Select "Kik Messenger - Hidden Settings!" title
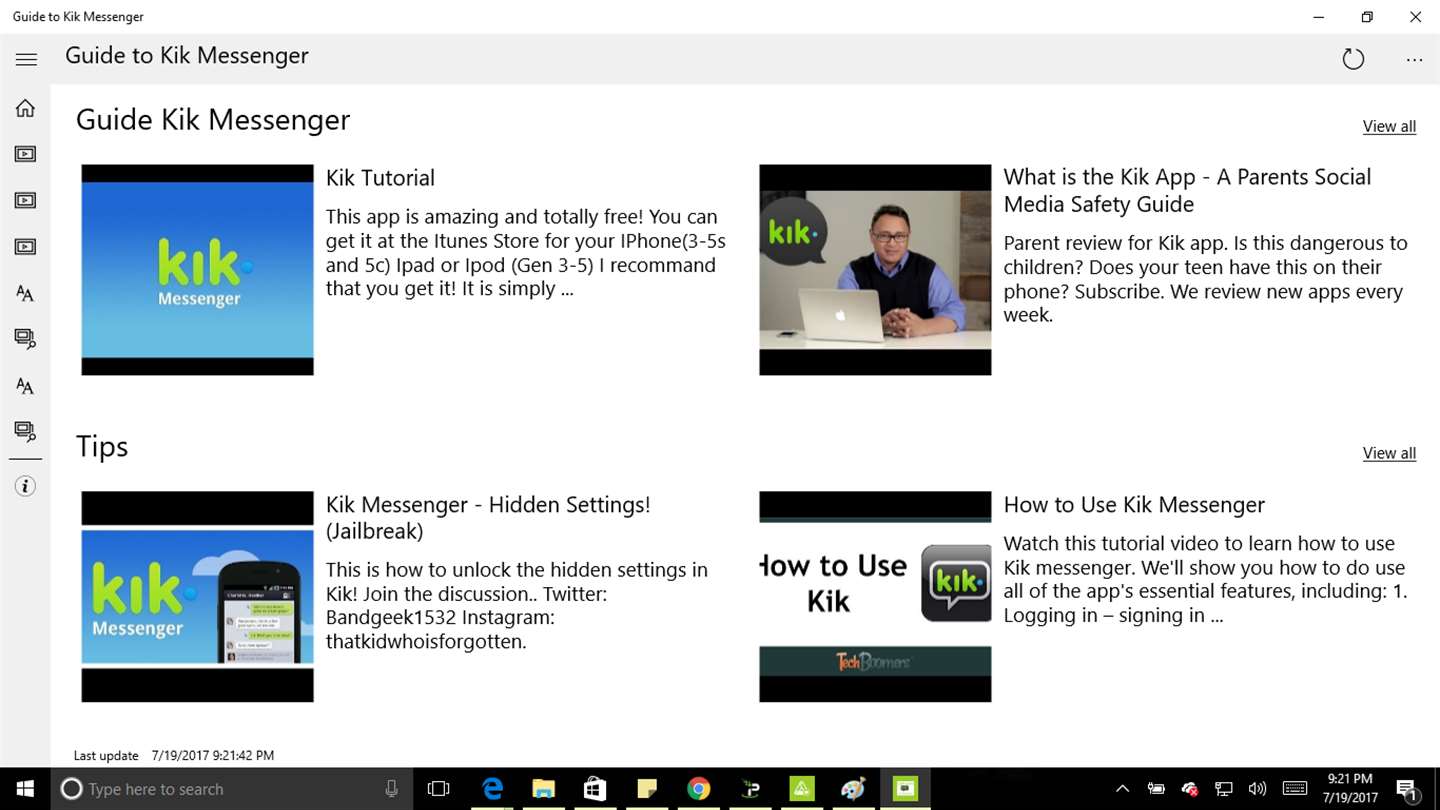Image resolution: width=1440 pixels, height=810 pixels. click(488, 517)
